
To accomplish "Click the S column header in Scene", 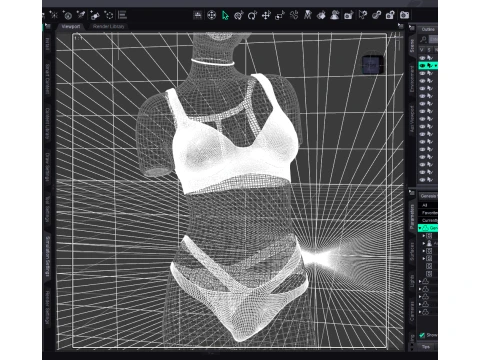I will [429, 50].
